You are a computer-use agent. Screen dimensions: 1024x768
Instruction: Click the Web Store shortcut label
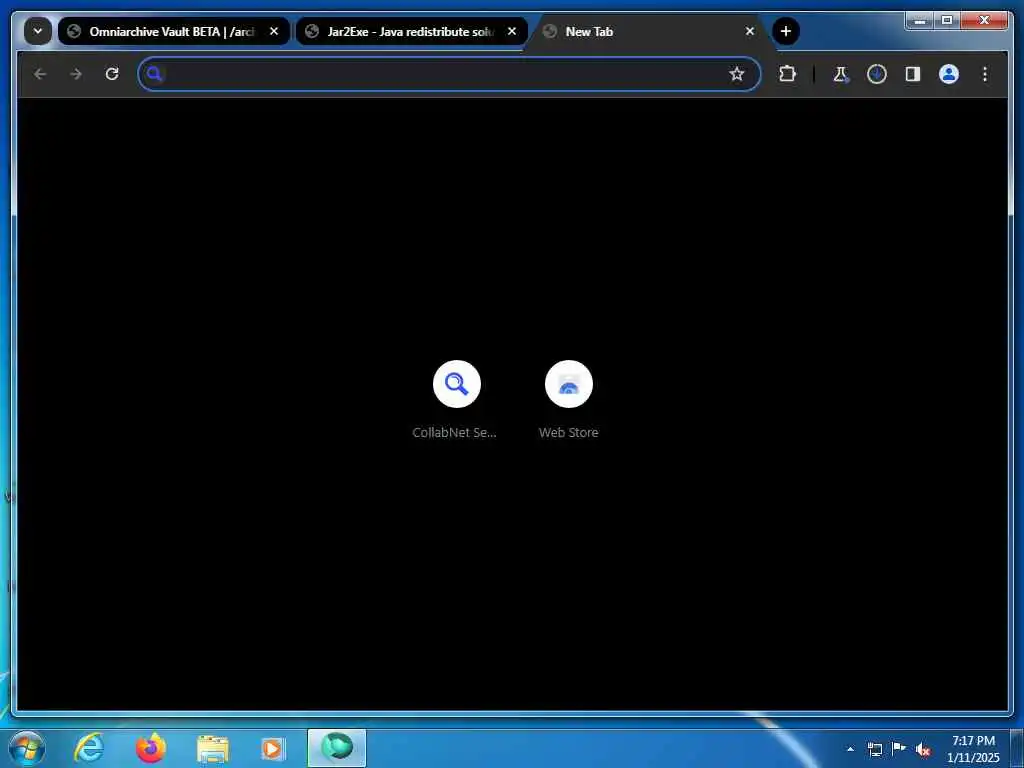(x=569, y=432)
